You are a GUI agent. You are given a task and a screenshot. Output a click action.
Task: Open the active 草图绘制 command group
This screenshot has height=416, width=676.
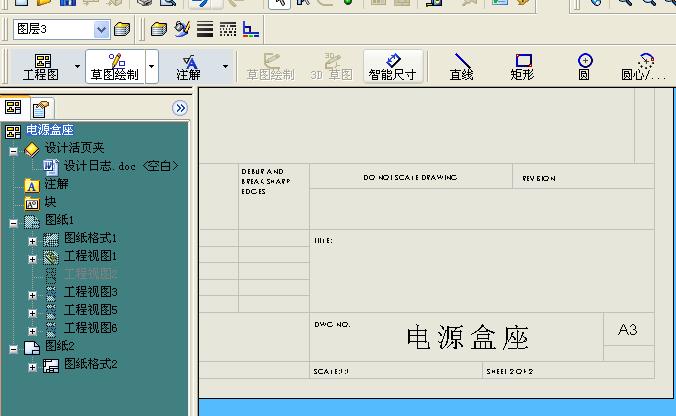(115, 67)
